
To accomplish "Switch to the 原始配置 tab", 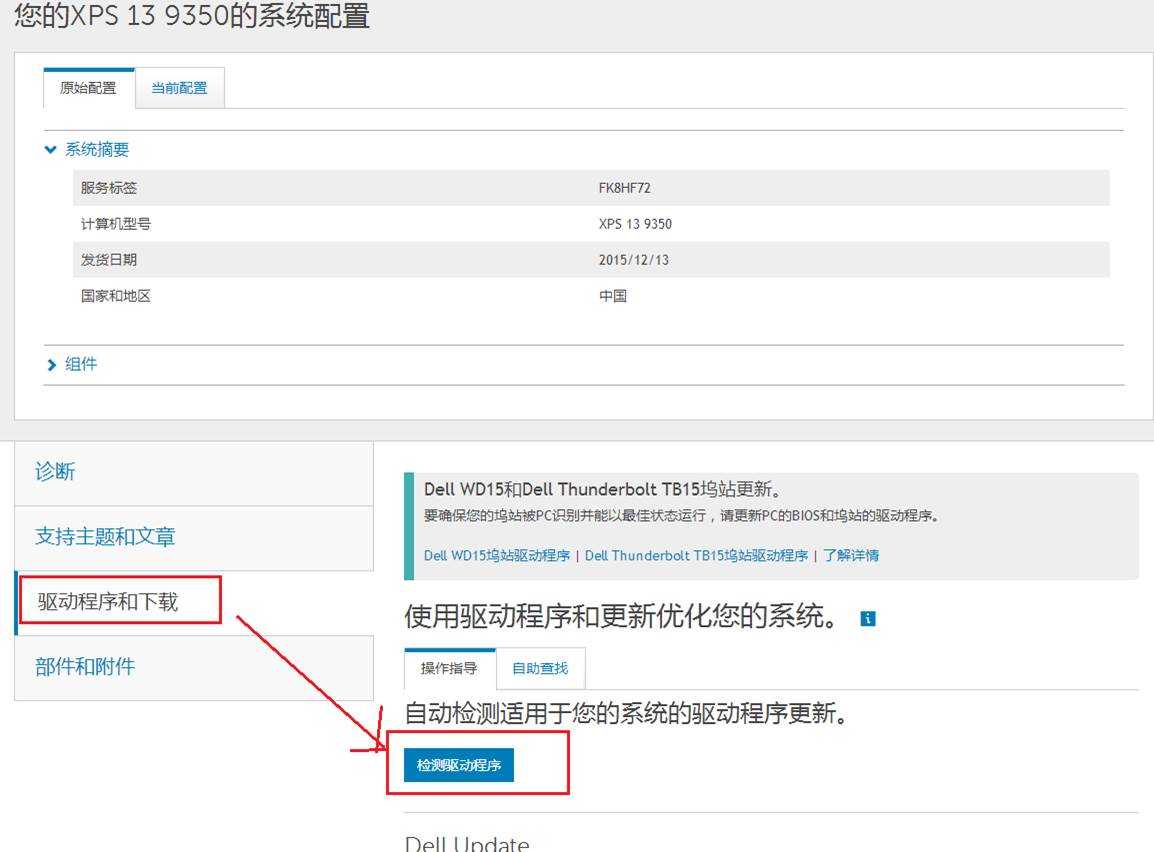I will (x=89, y=88).
